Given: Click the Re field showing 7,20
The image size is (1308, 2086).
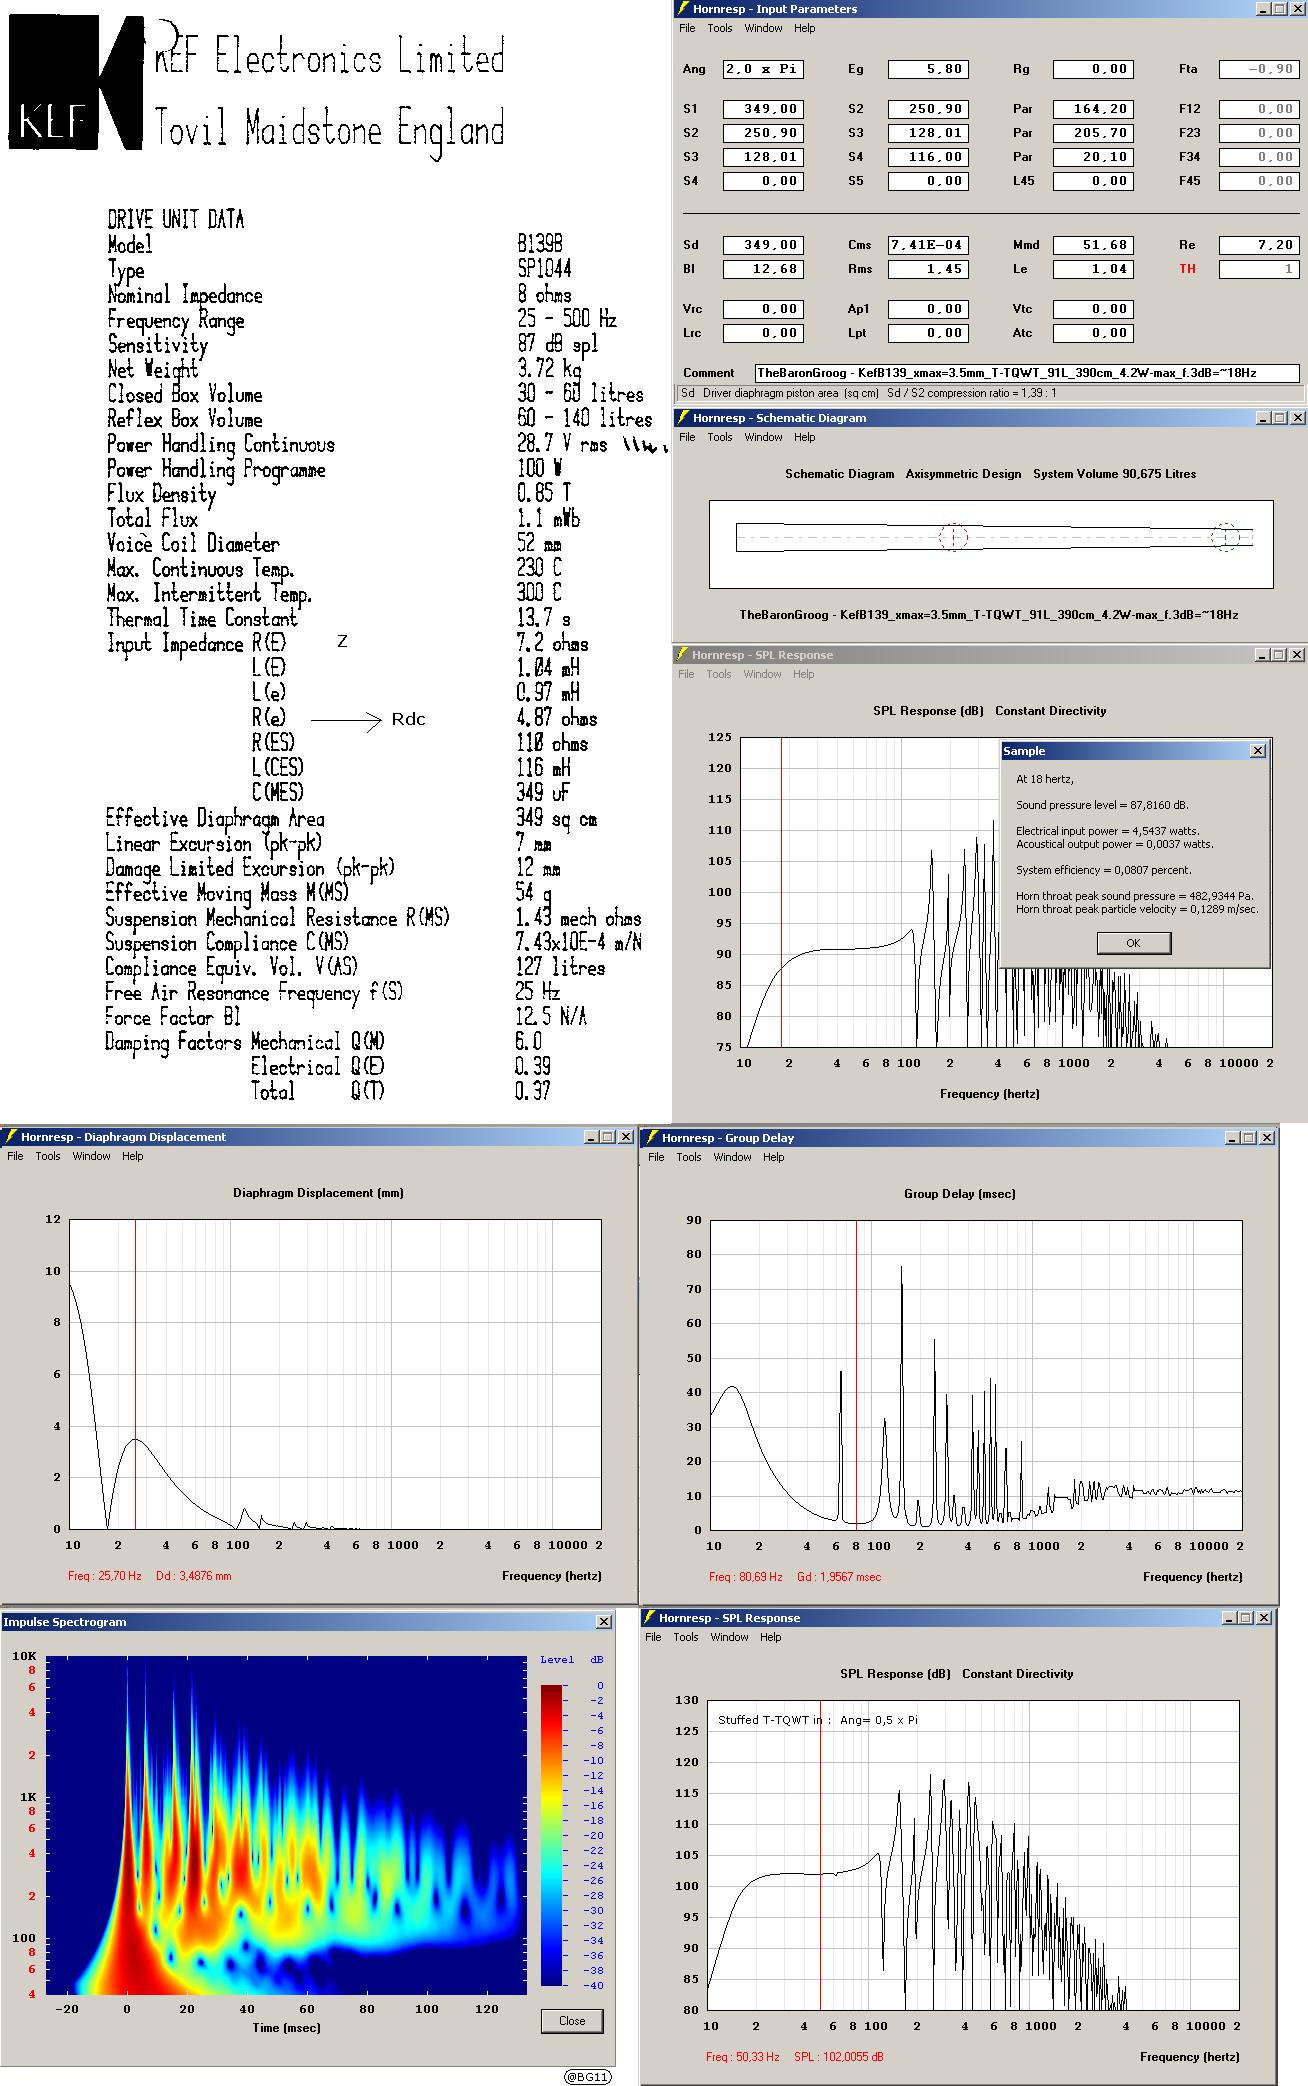Looking at the screenshot, I should point(1259,245).
